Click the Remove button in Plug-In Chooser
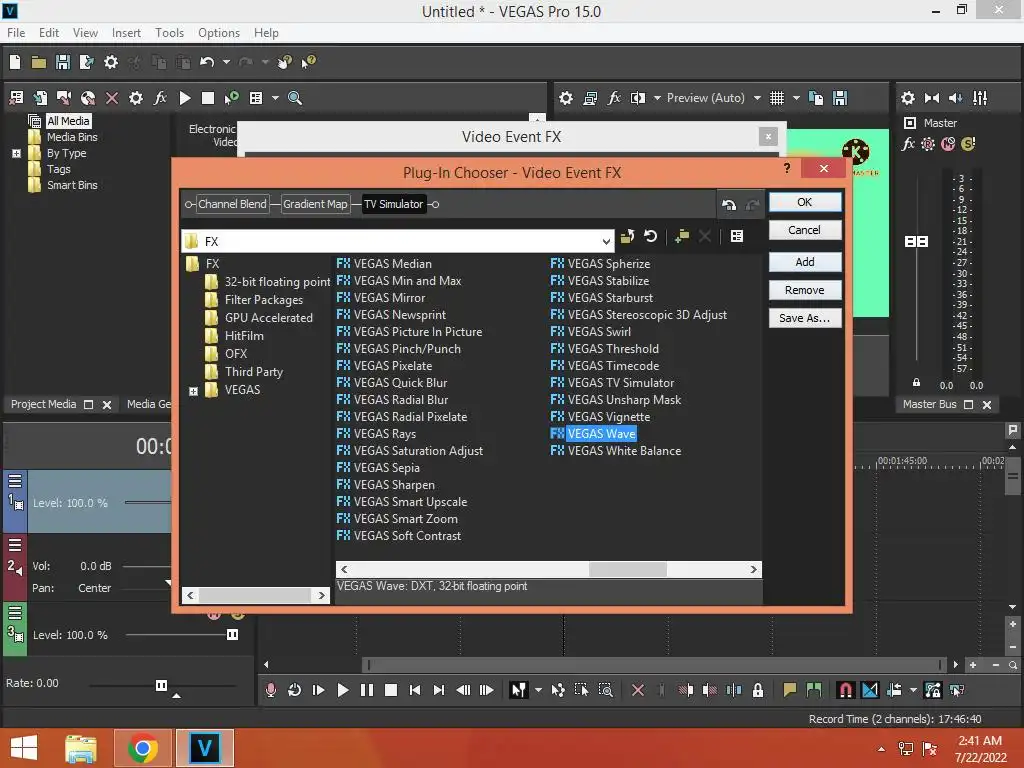Screen dimensions: 1024x768 (x=805, y=290)
